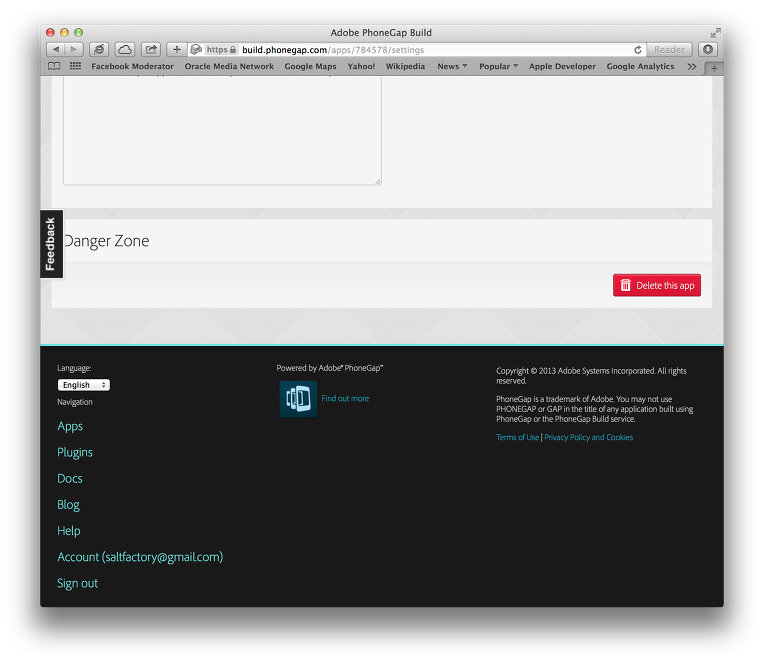Open the iCloud tabs cloud icon
This screenshot has height=663, width=764.
tap(125, 49)
